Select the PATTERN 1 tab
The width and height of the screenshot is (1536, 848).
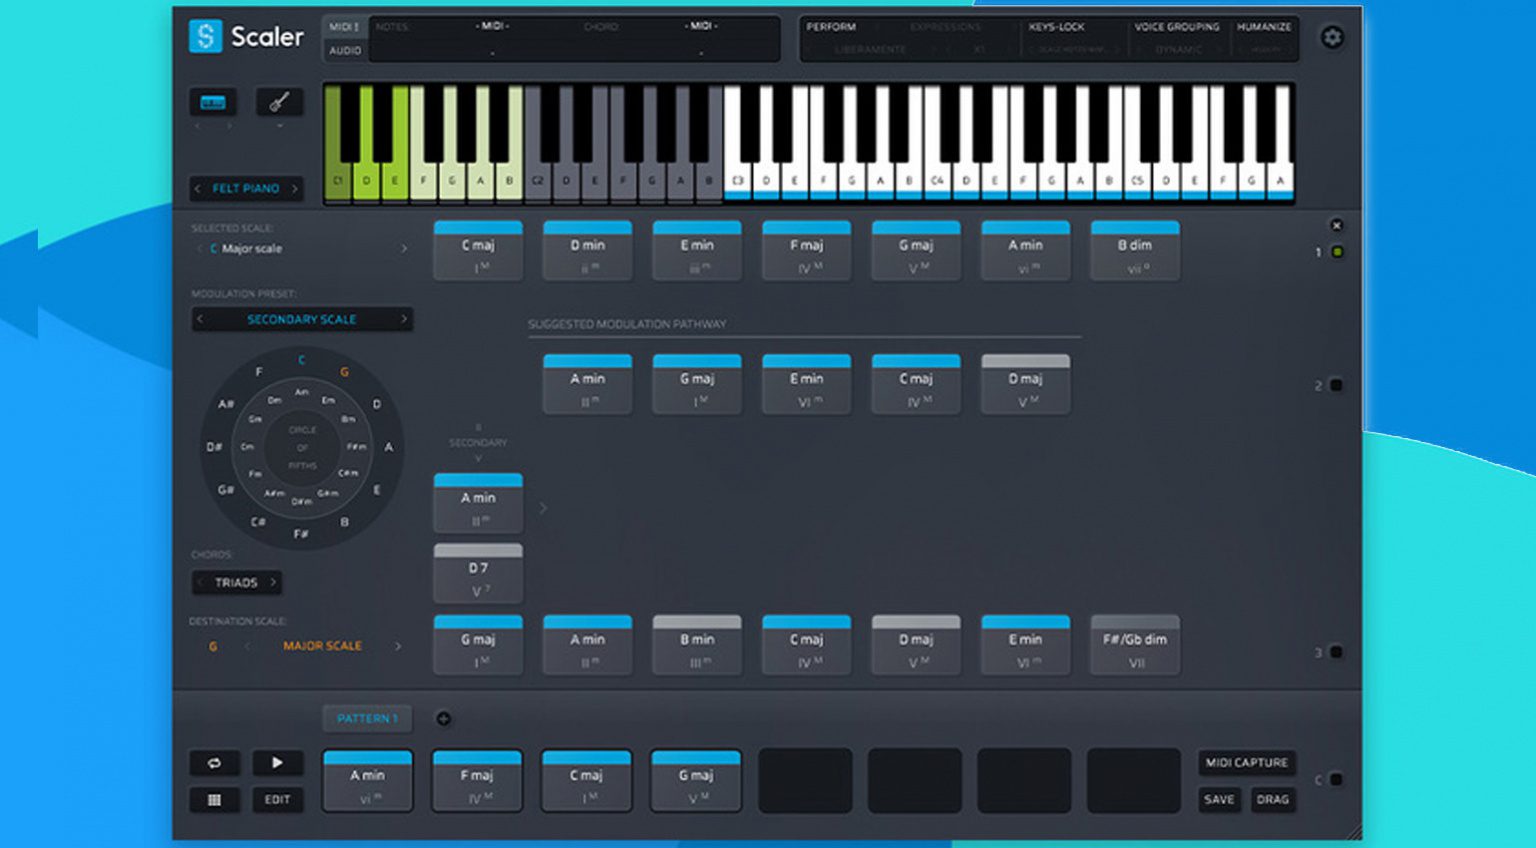[367, 719]
